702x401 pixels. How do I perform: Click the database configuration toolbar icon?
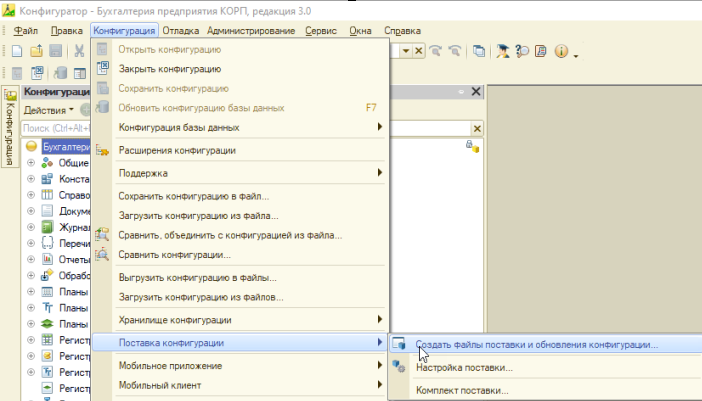[x=60, y=73]
